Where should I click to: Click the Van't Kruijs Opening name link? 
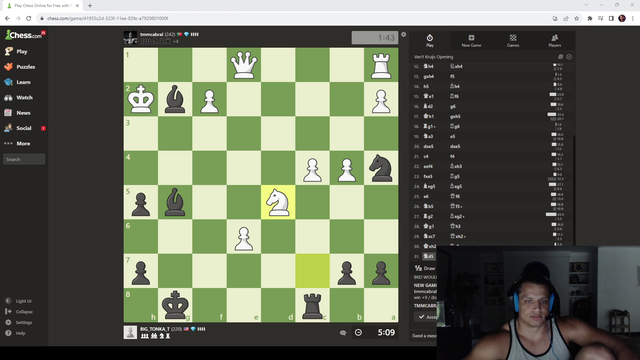coord(433,57)
